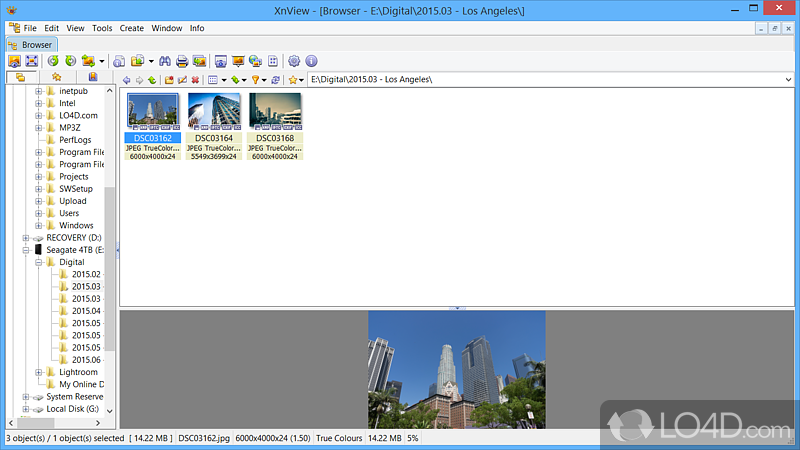Collapse the Digital folder node
The image size is (800, 450).
38,262
